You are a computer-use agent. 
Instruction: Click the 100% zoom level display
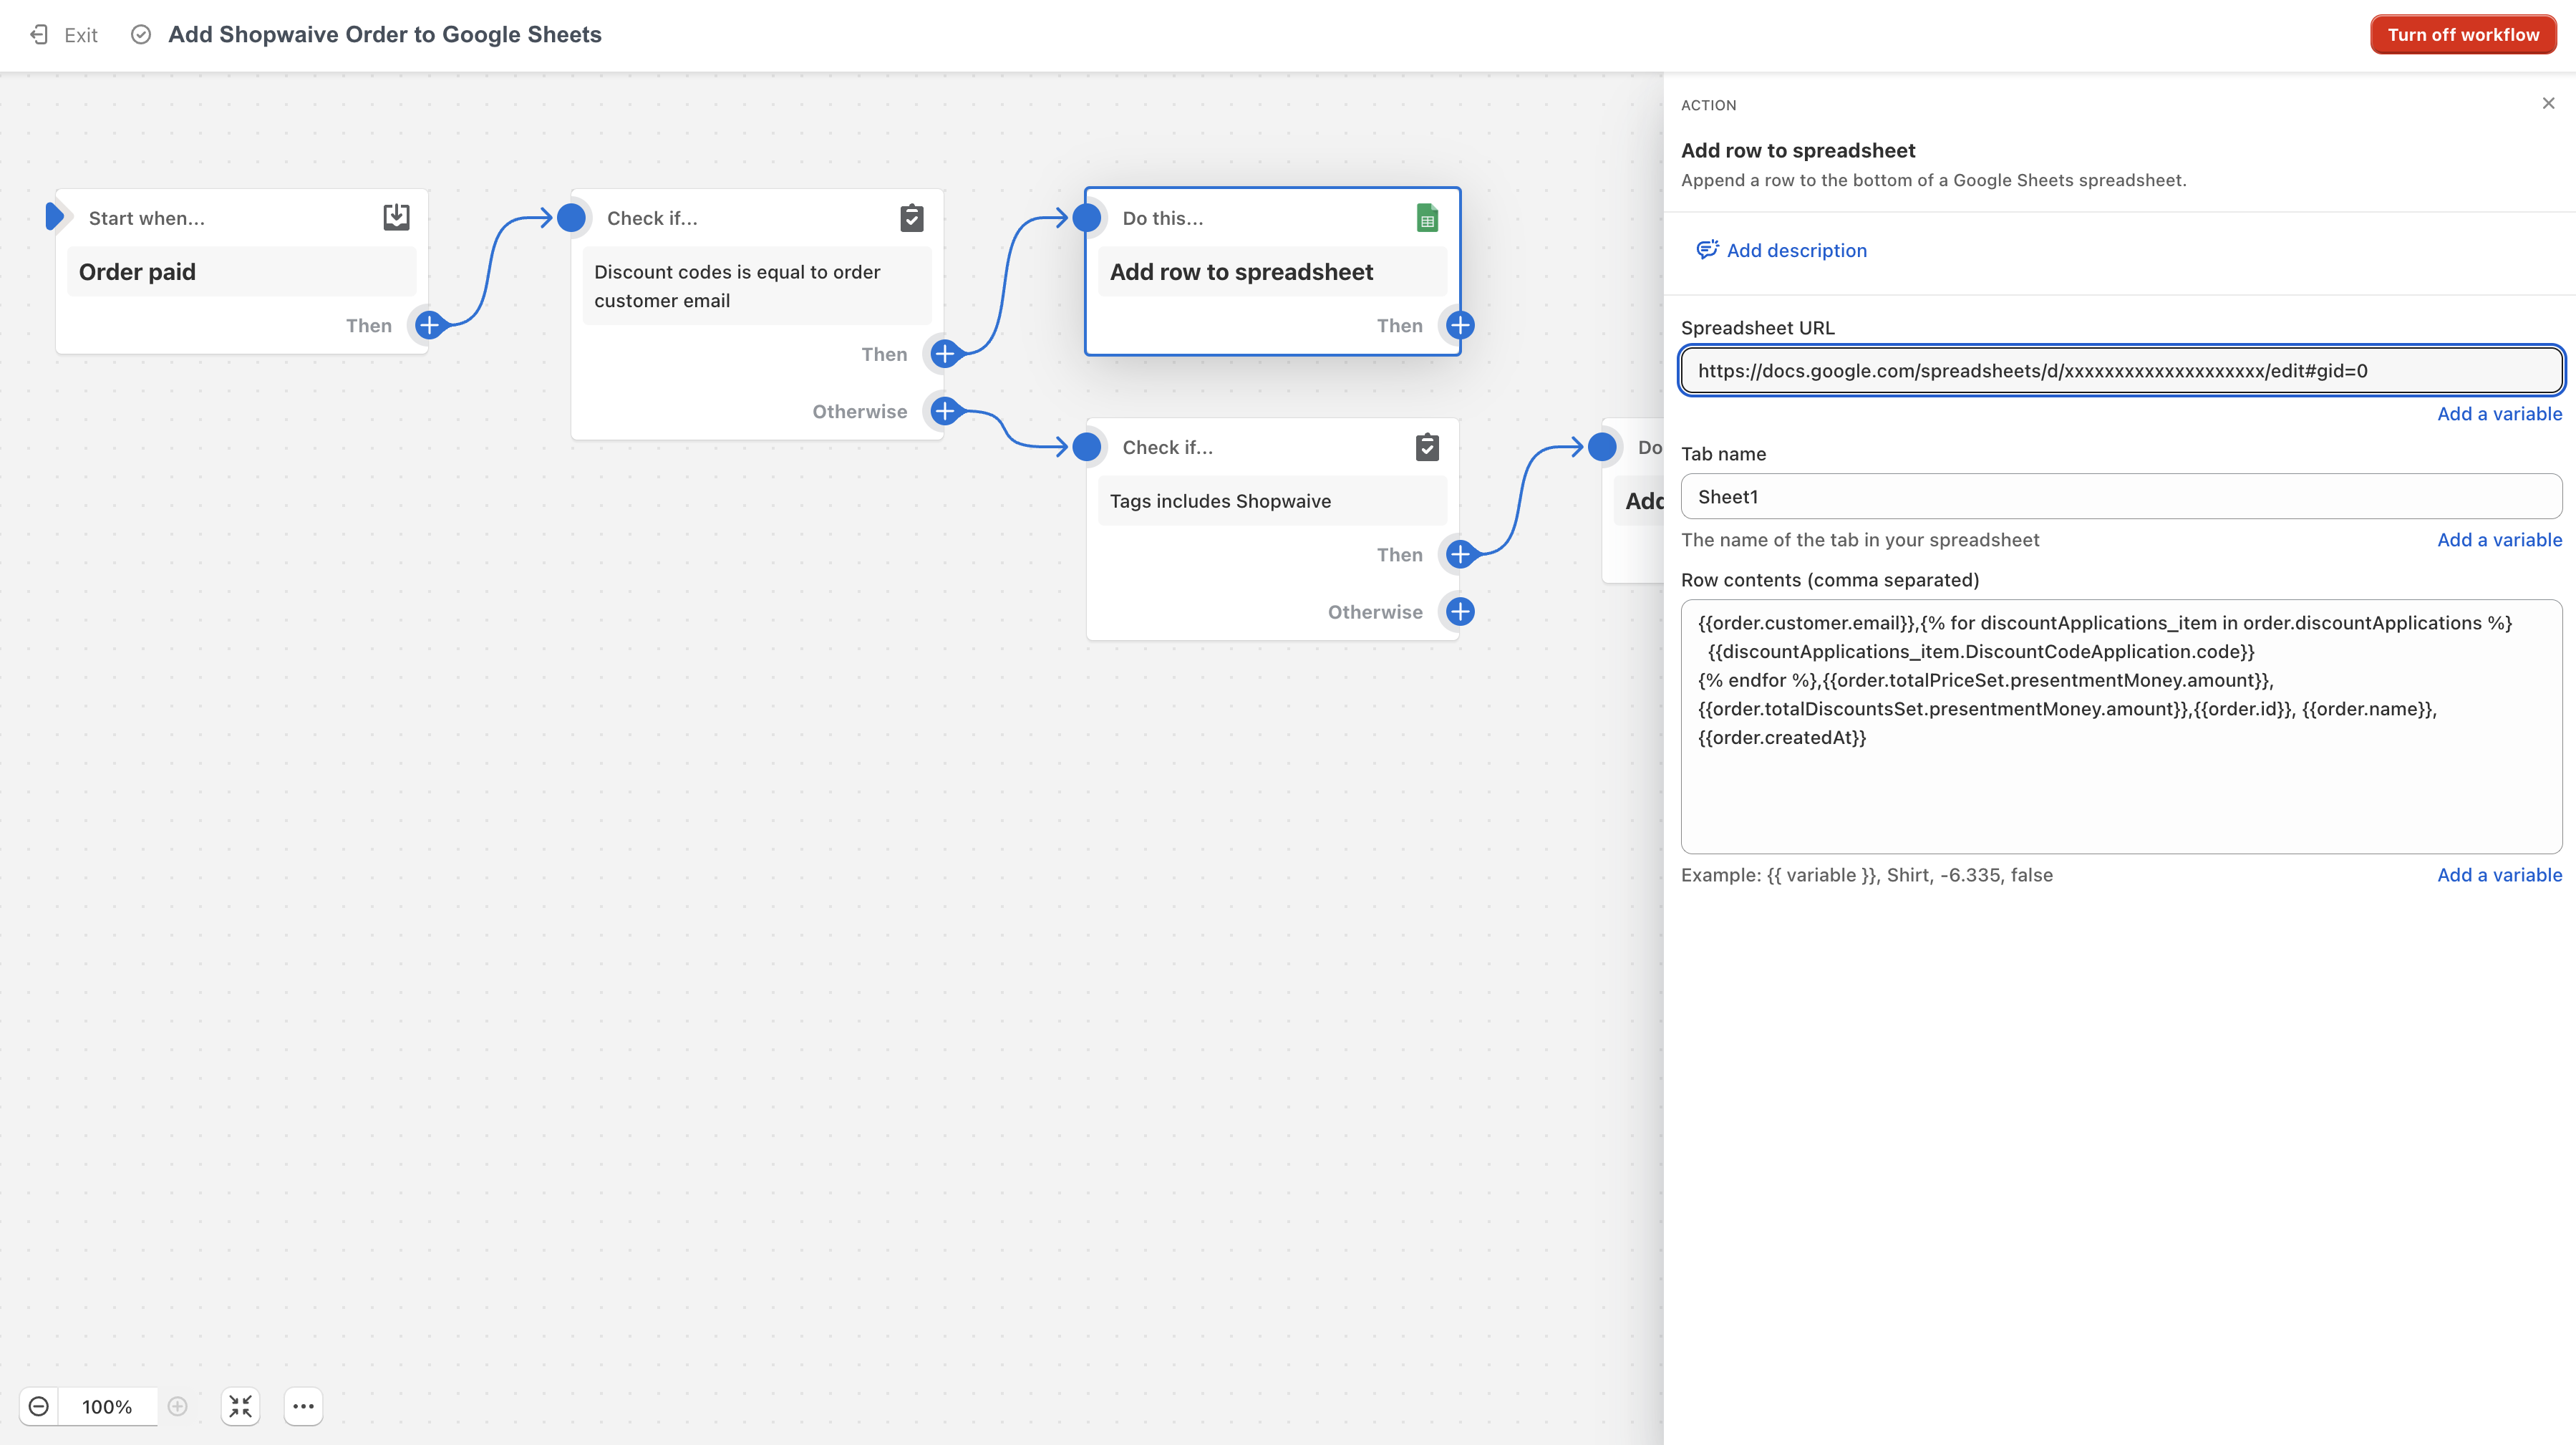pos(107,1406)
